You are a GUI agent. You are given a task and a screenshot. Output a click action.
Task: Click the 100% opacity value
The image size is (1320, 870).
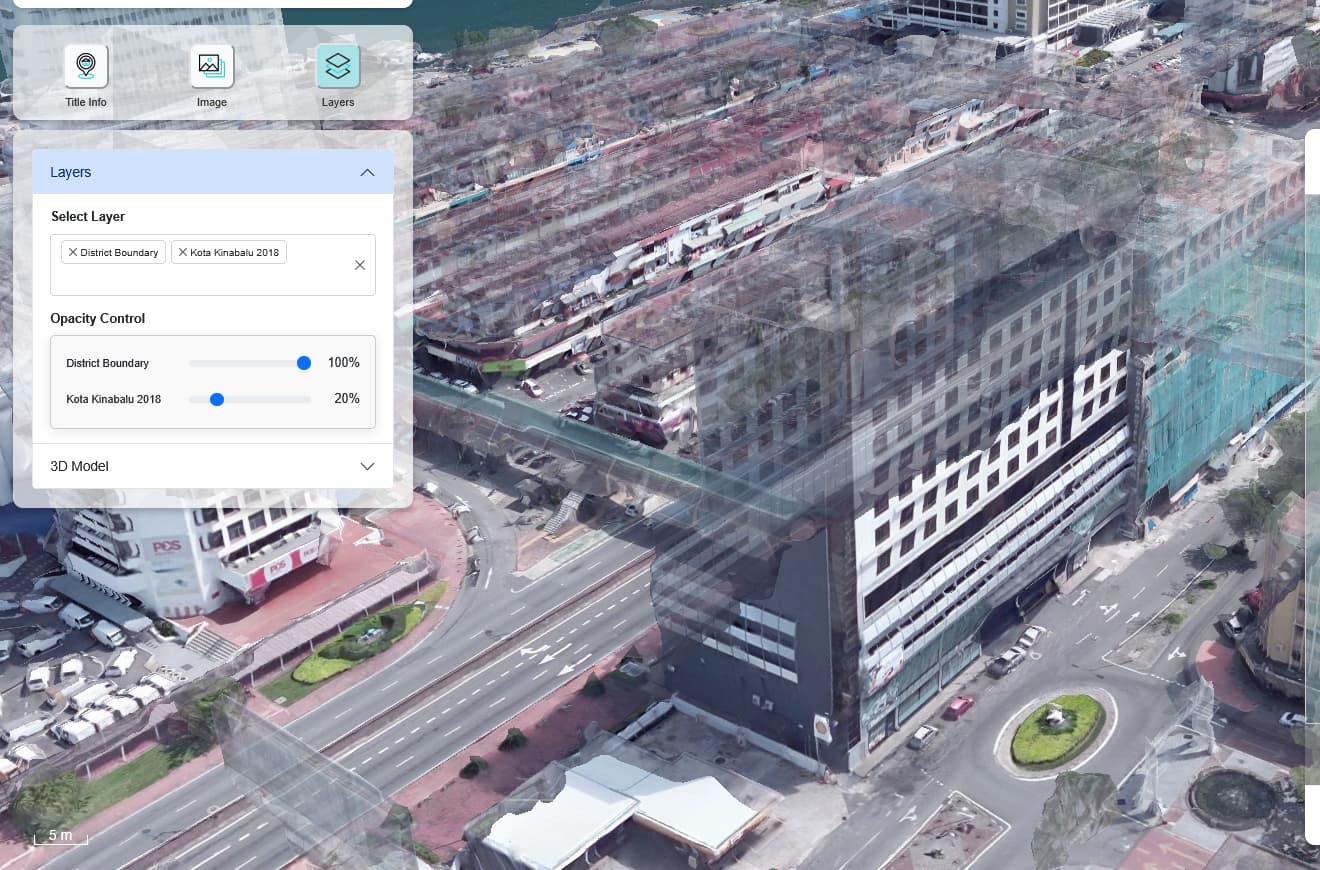pos(344,362)
